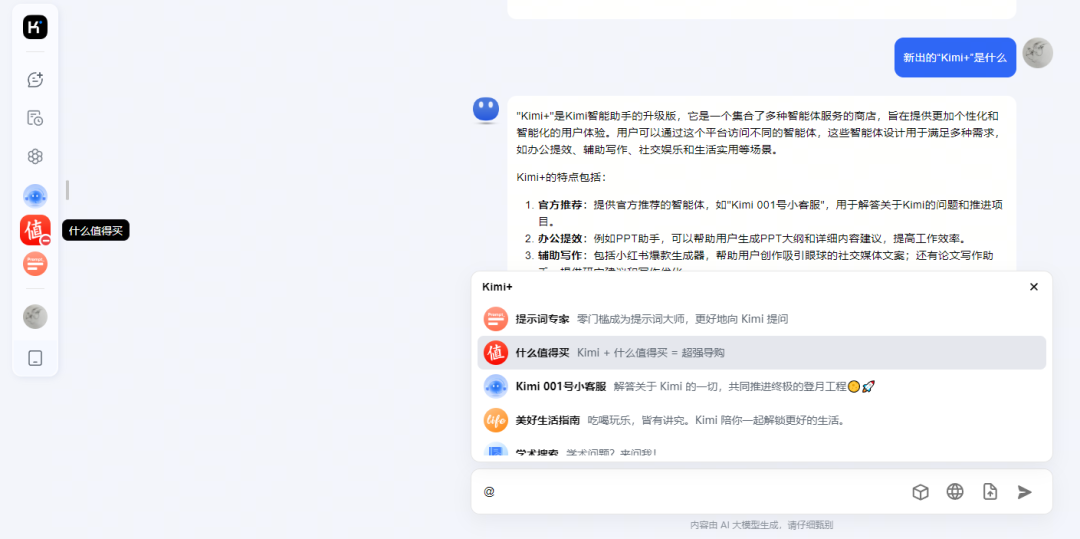Toggle web search globe icon
The image size is (1080, 539).
click(955, 492)
